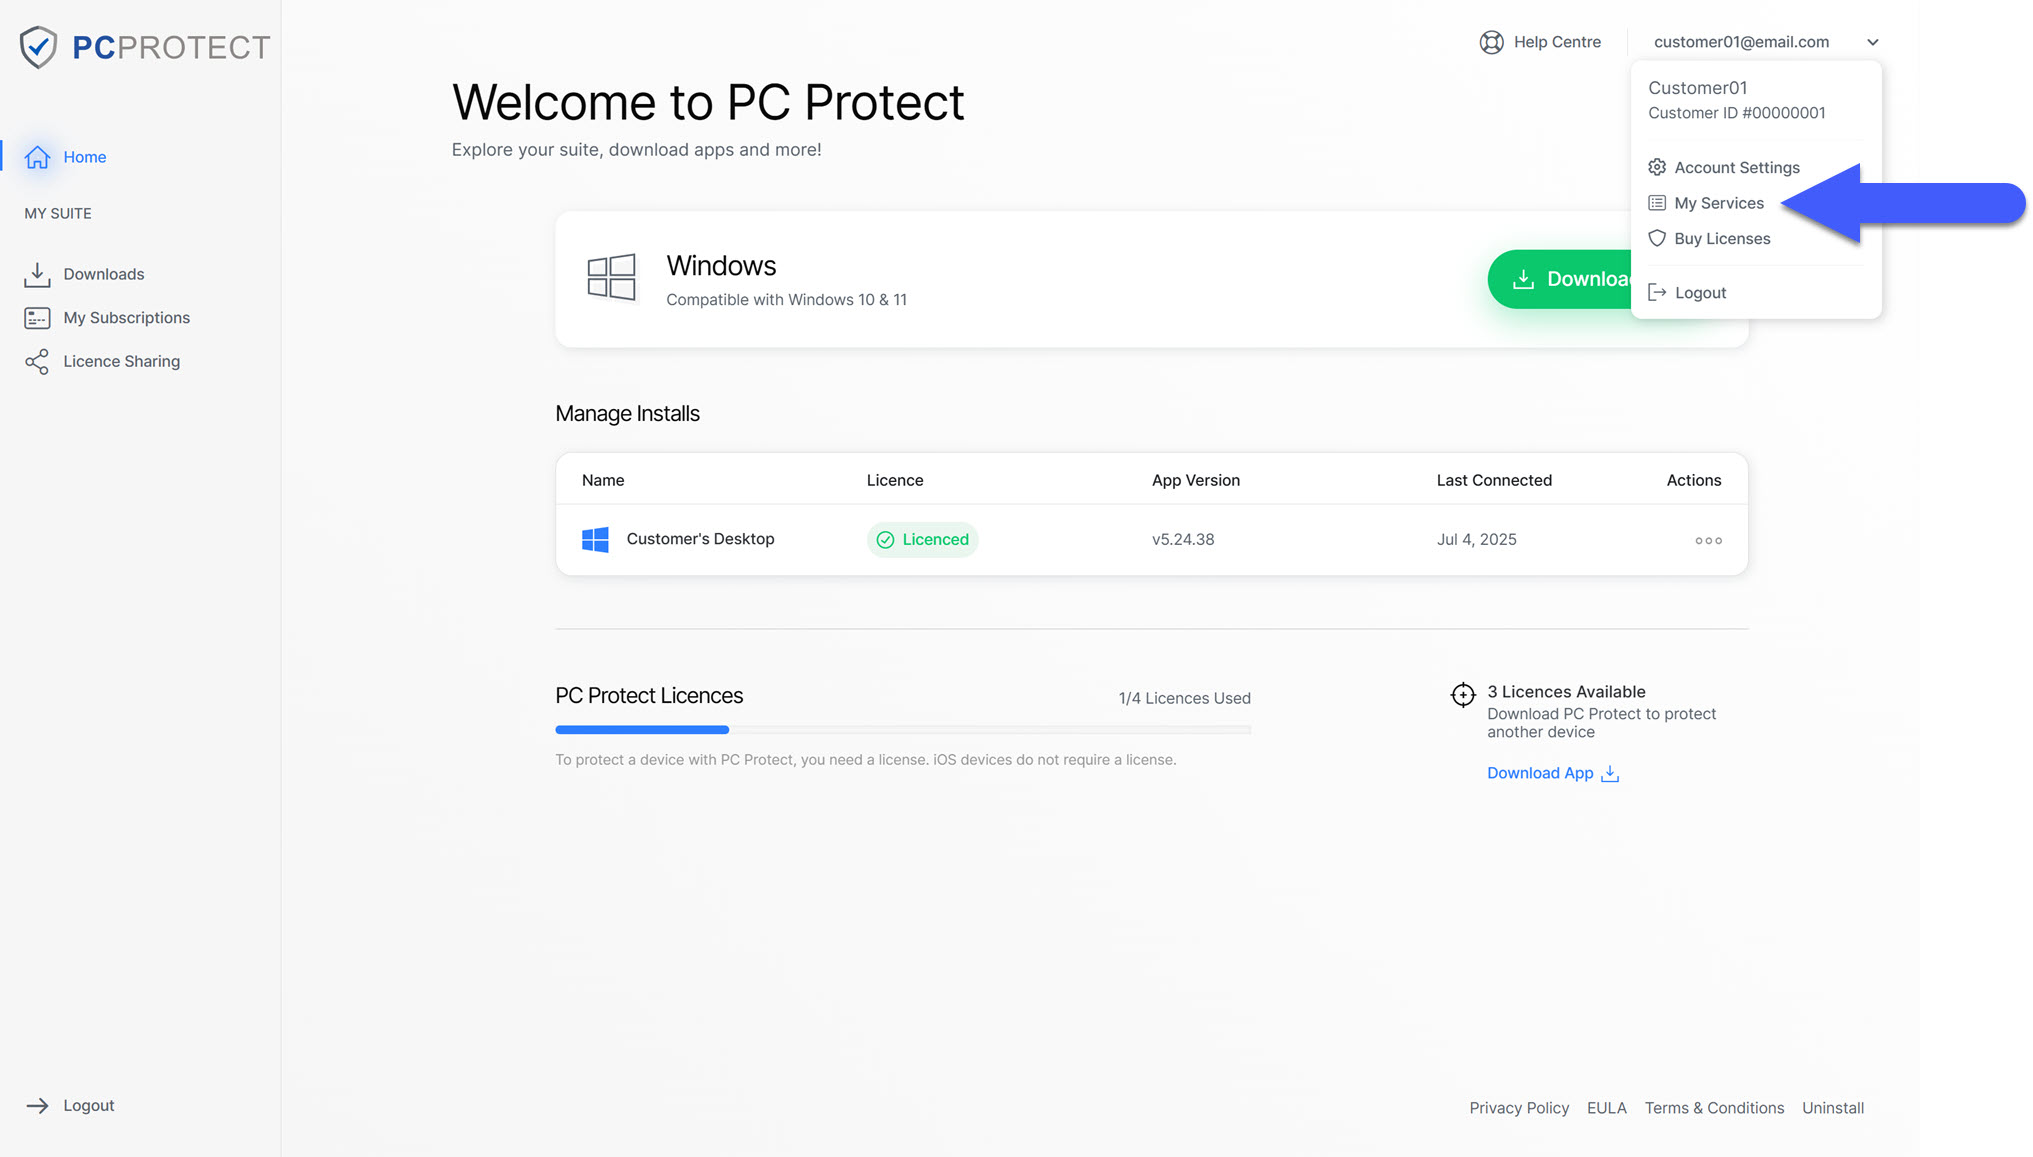Click the Jul 4, 2025 last connected date
This screenshot has height=1157, width=2033.
1476,540
